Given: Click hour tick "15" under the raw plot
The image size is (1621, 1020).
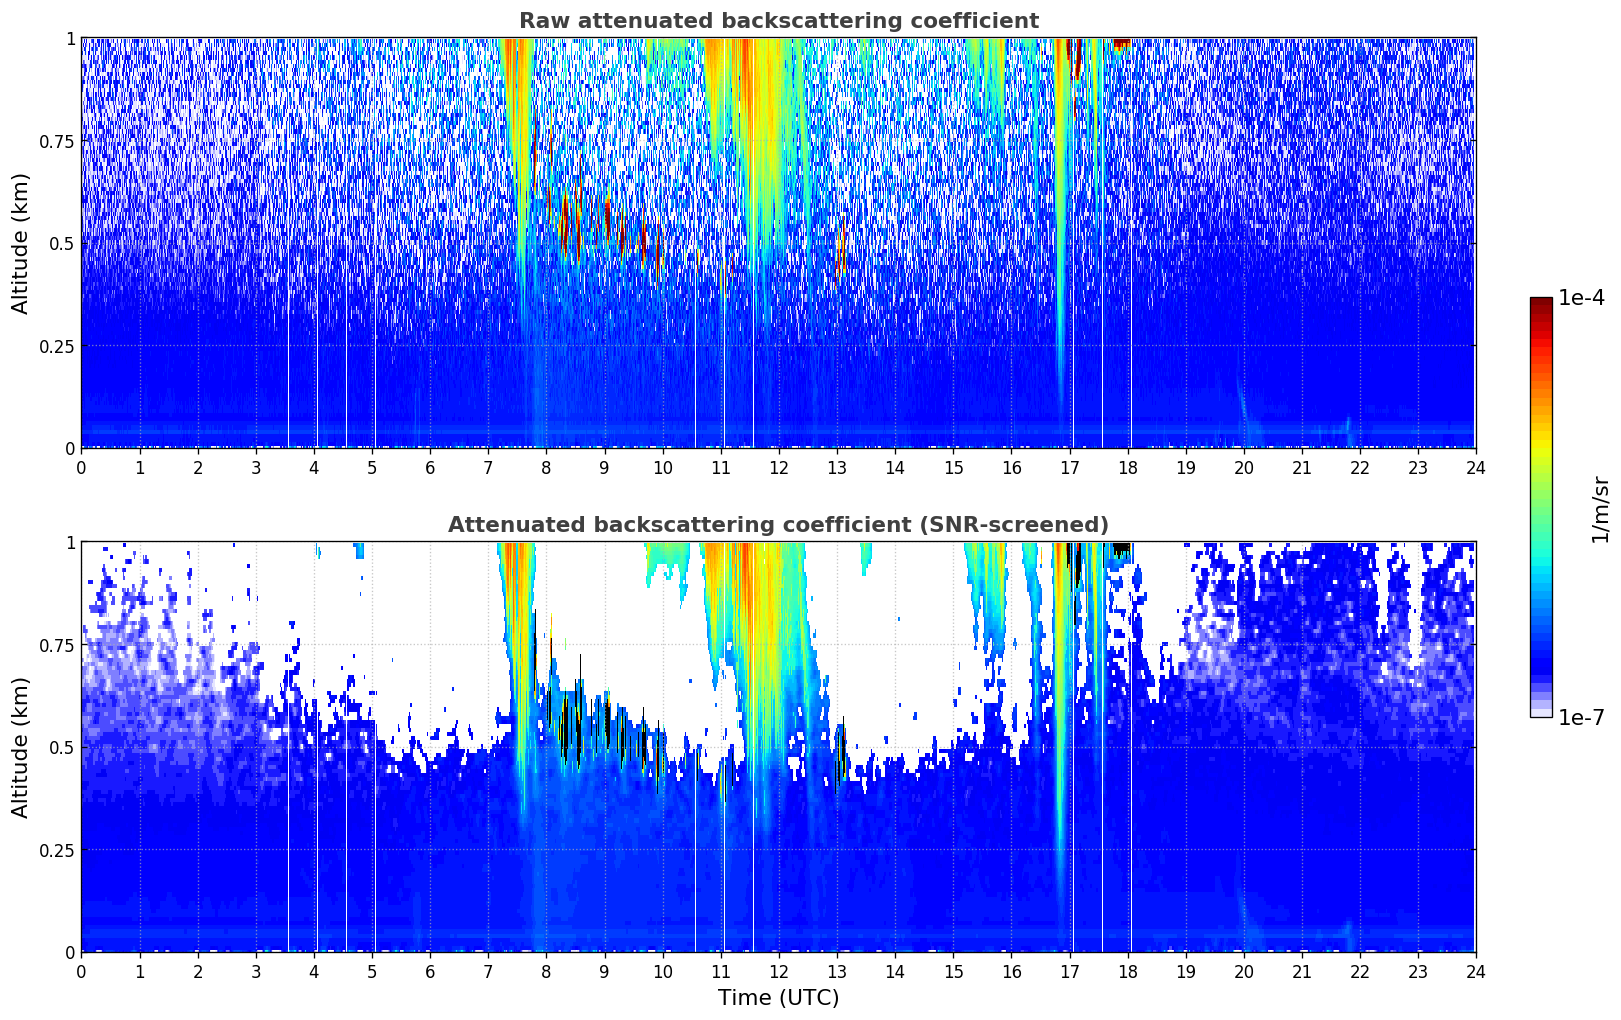Looking at the screenshot, I should coord(953,467).
